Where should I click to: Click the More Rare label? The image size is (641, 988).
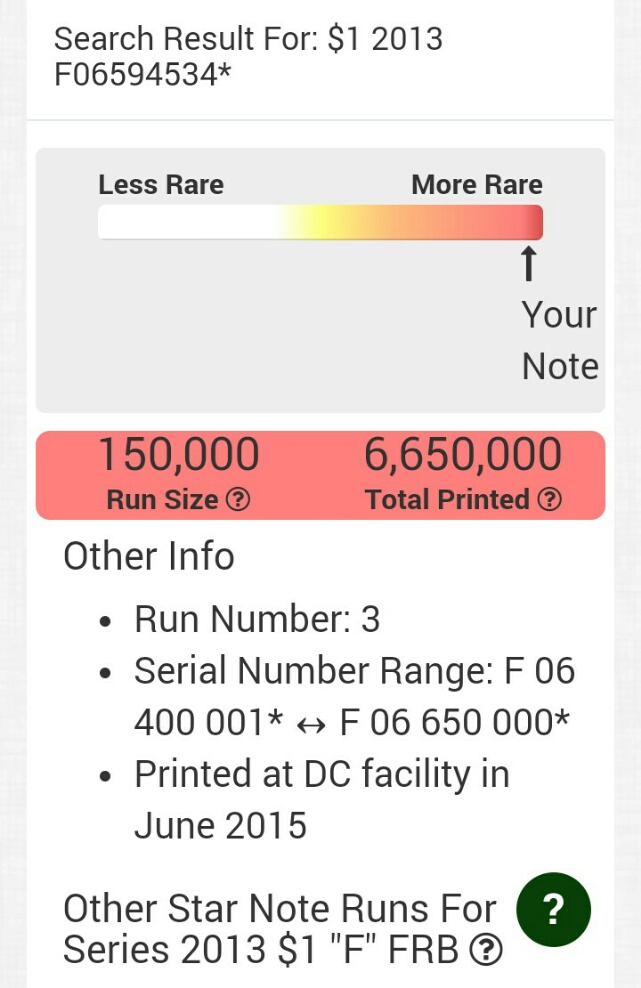(x=477, y=185)
